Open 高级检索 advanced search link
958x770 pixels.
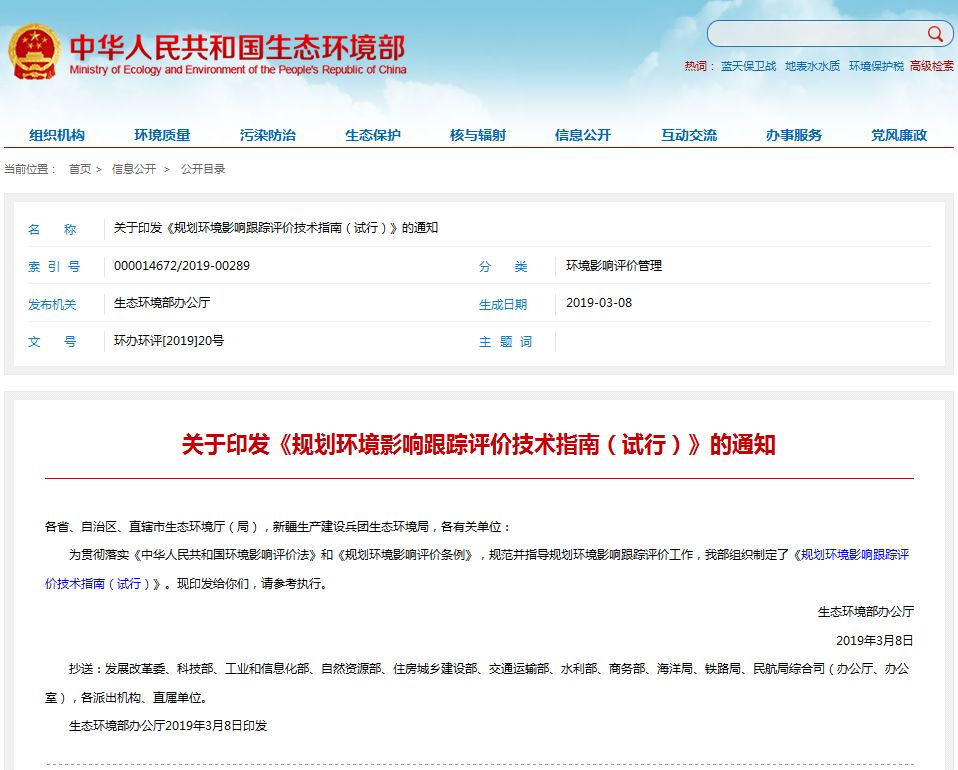click(x=932, y=66)
